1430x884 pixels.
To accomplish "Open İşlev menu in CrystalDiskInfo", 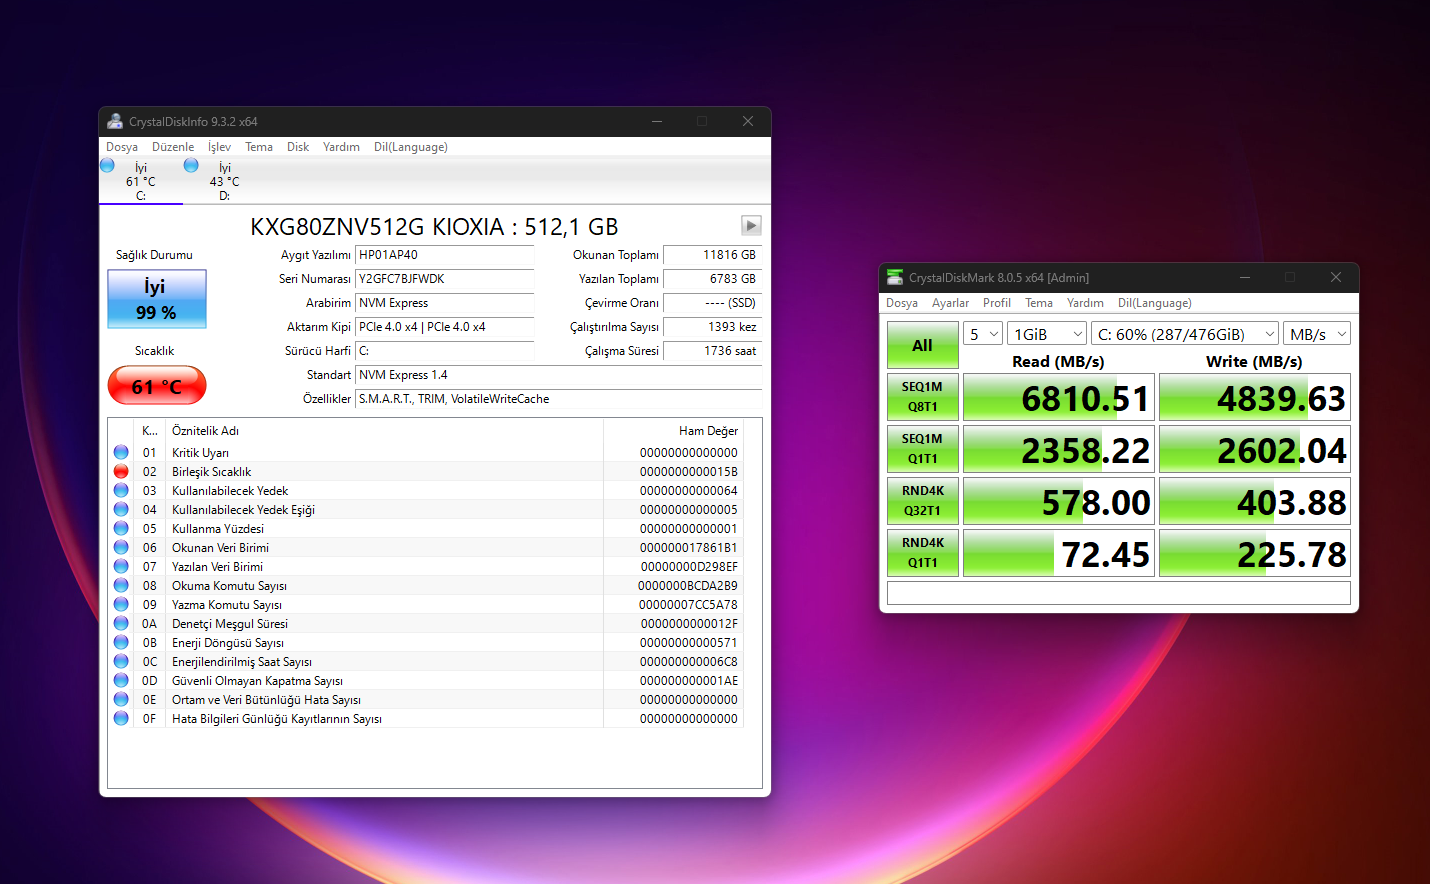I will click(219, 147).
